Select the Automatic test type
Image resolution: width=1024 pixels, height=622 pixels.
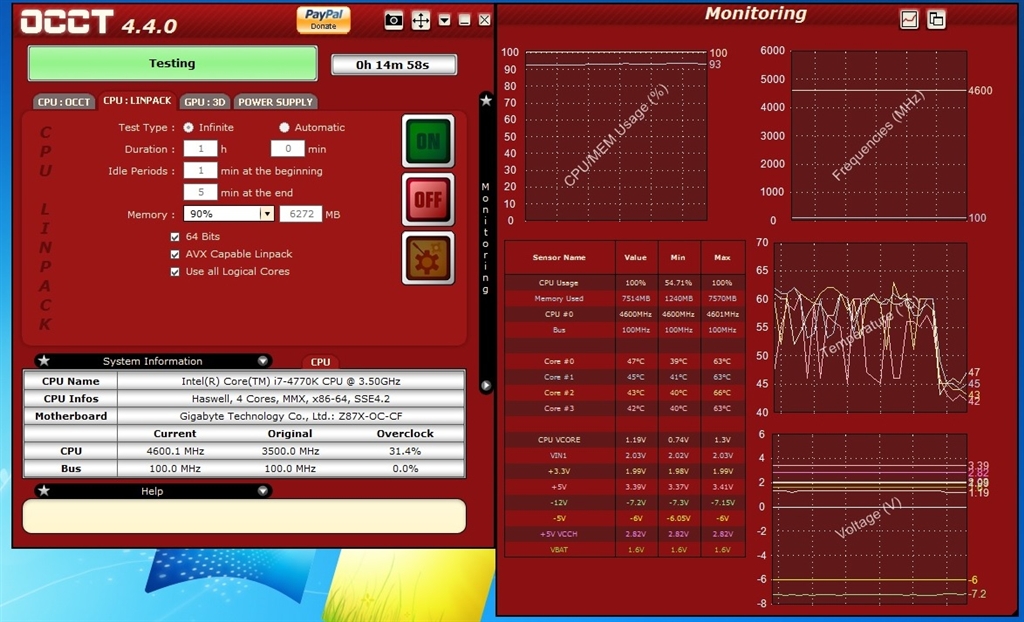(x=284, y=127)
